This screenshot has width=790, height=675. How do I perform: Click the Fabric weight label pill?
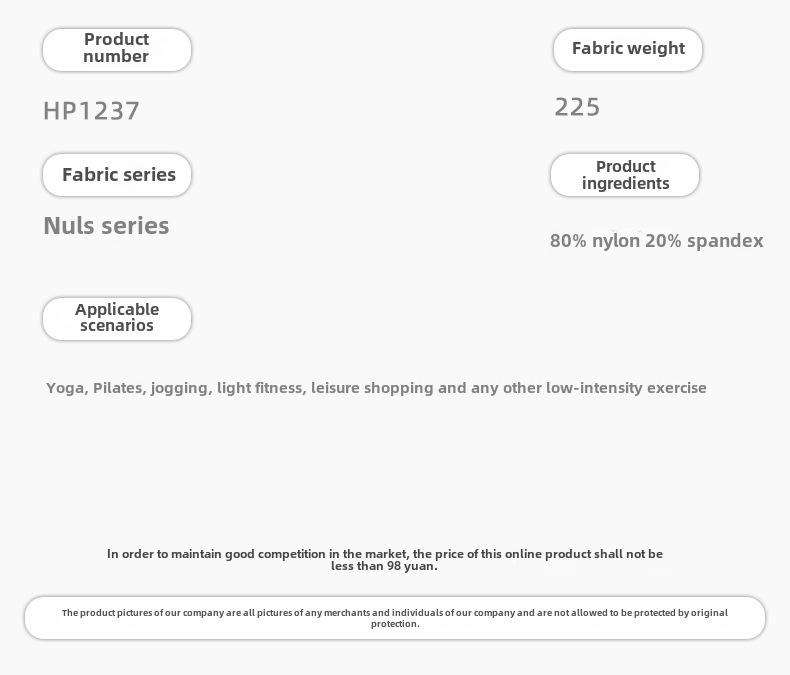[x=628, y=49]
